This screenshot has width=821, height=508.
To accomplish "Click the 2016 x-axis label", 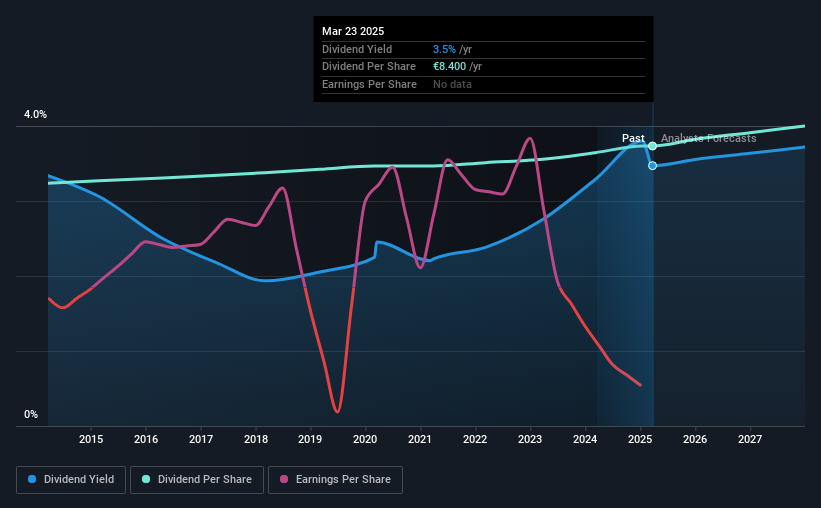I will (146, 439).
